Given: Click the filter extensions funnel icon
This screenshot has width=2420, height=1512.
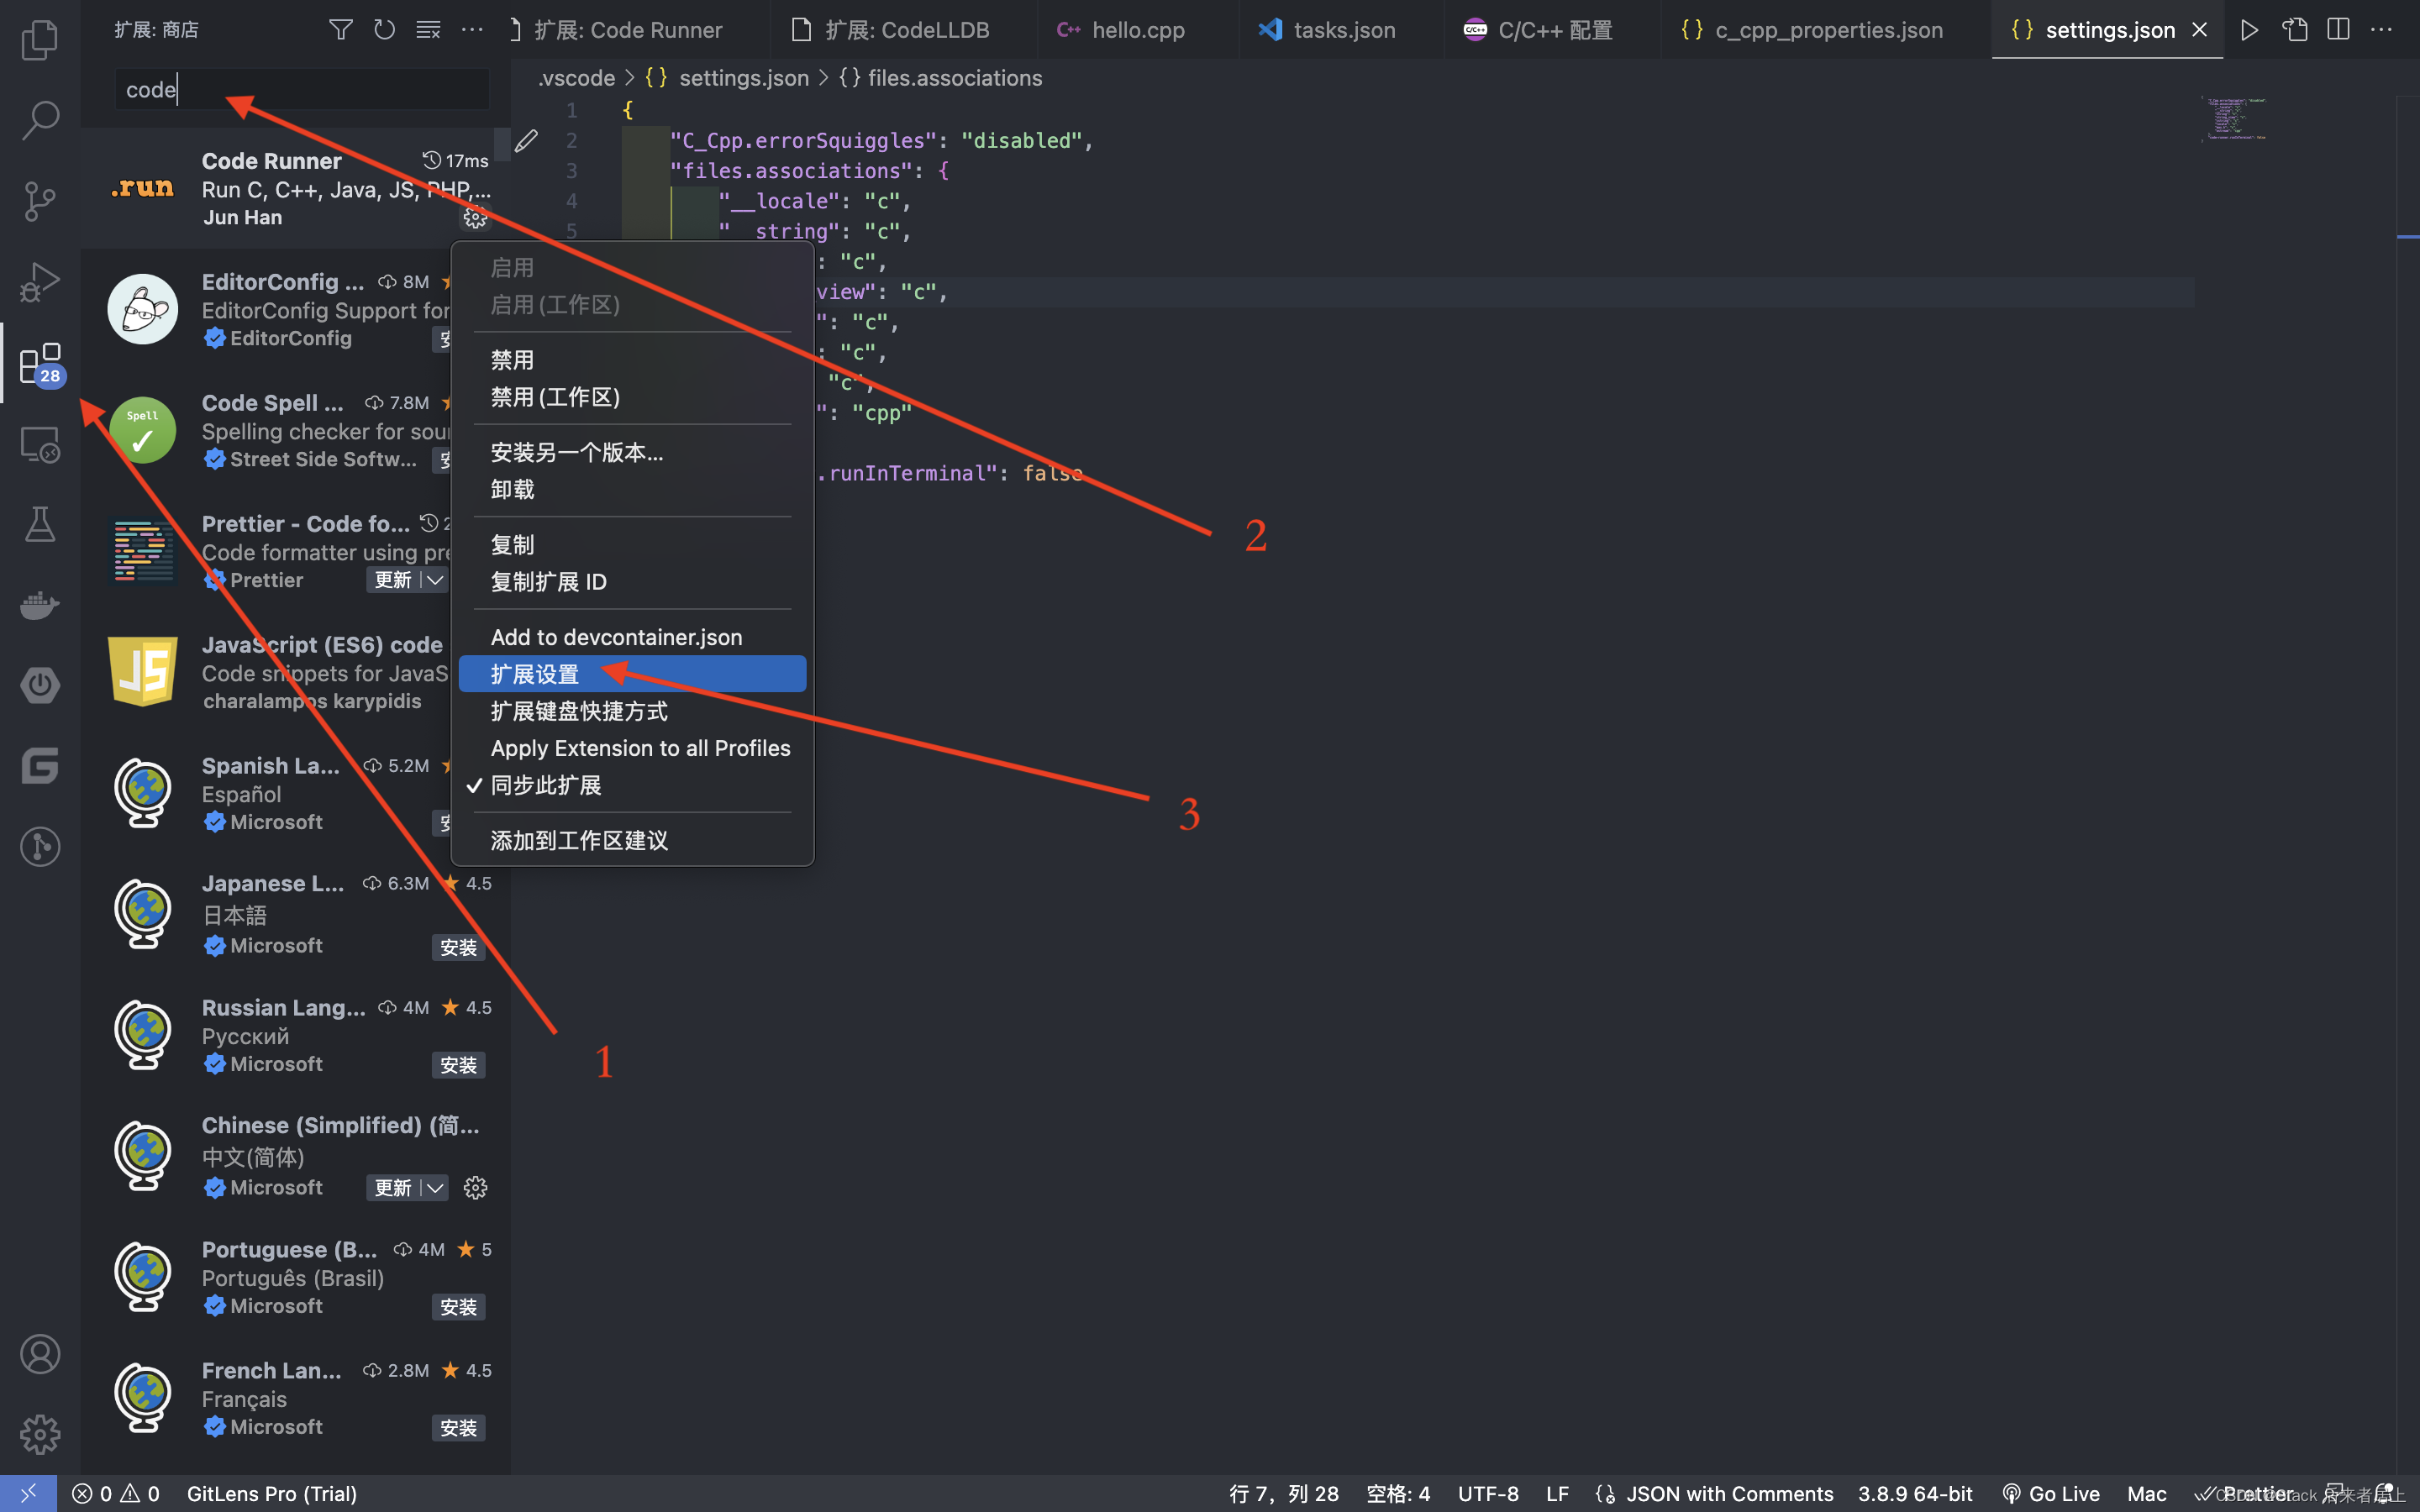Looking at the screenshot, I should 341,30.
